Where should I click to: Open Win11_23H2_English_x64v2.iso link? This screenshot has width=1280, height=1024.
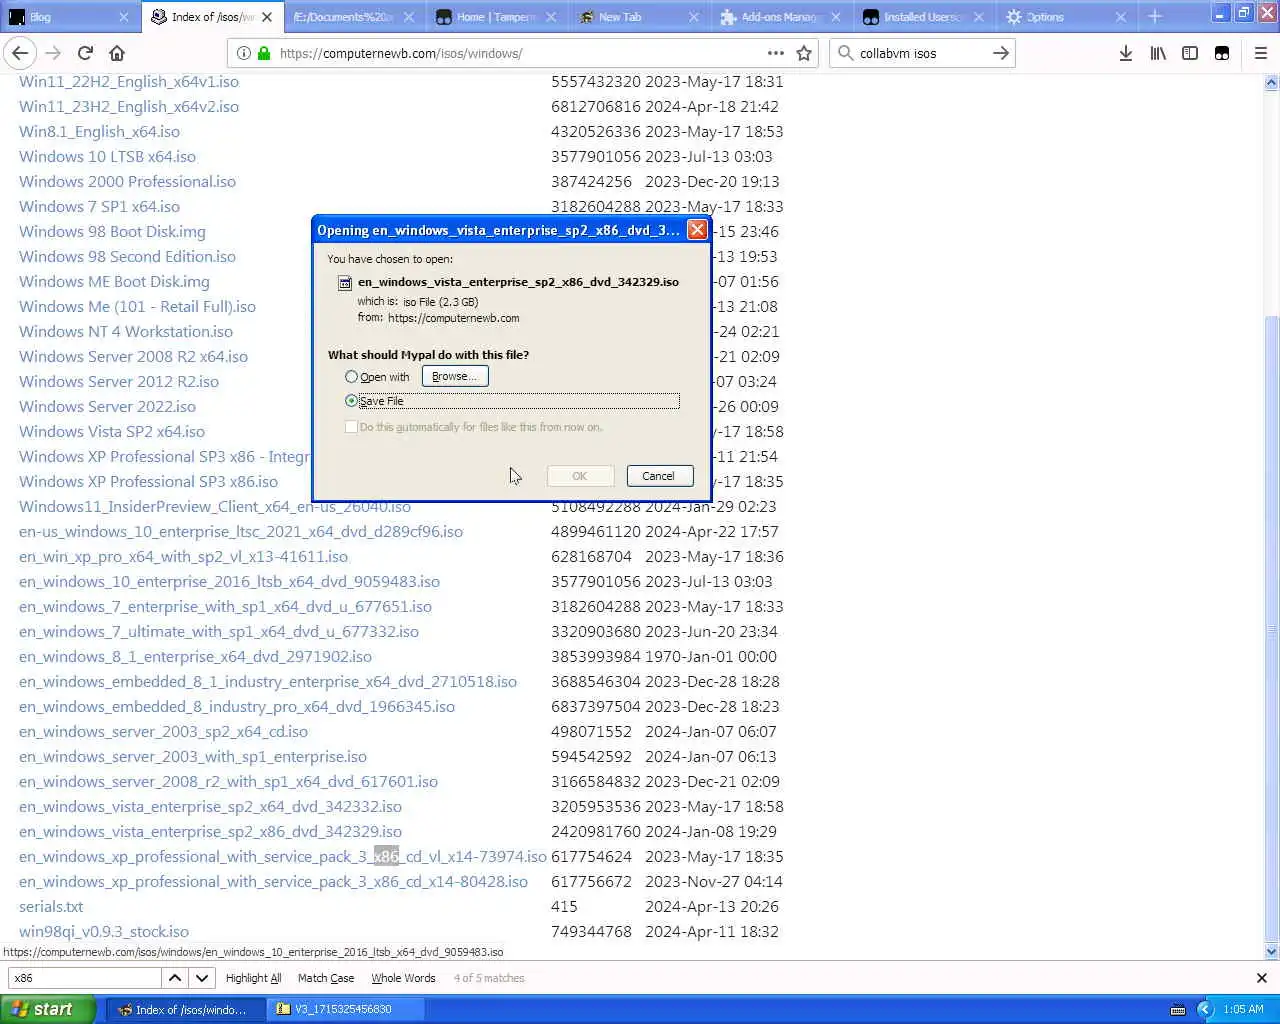[x=129, y=107]
